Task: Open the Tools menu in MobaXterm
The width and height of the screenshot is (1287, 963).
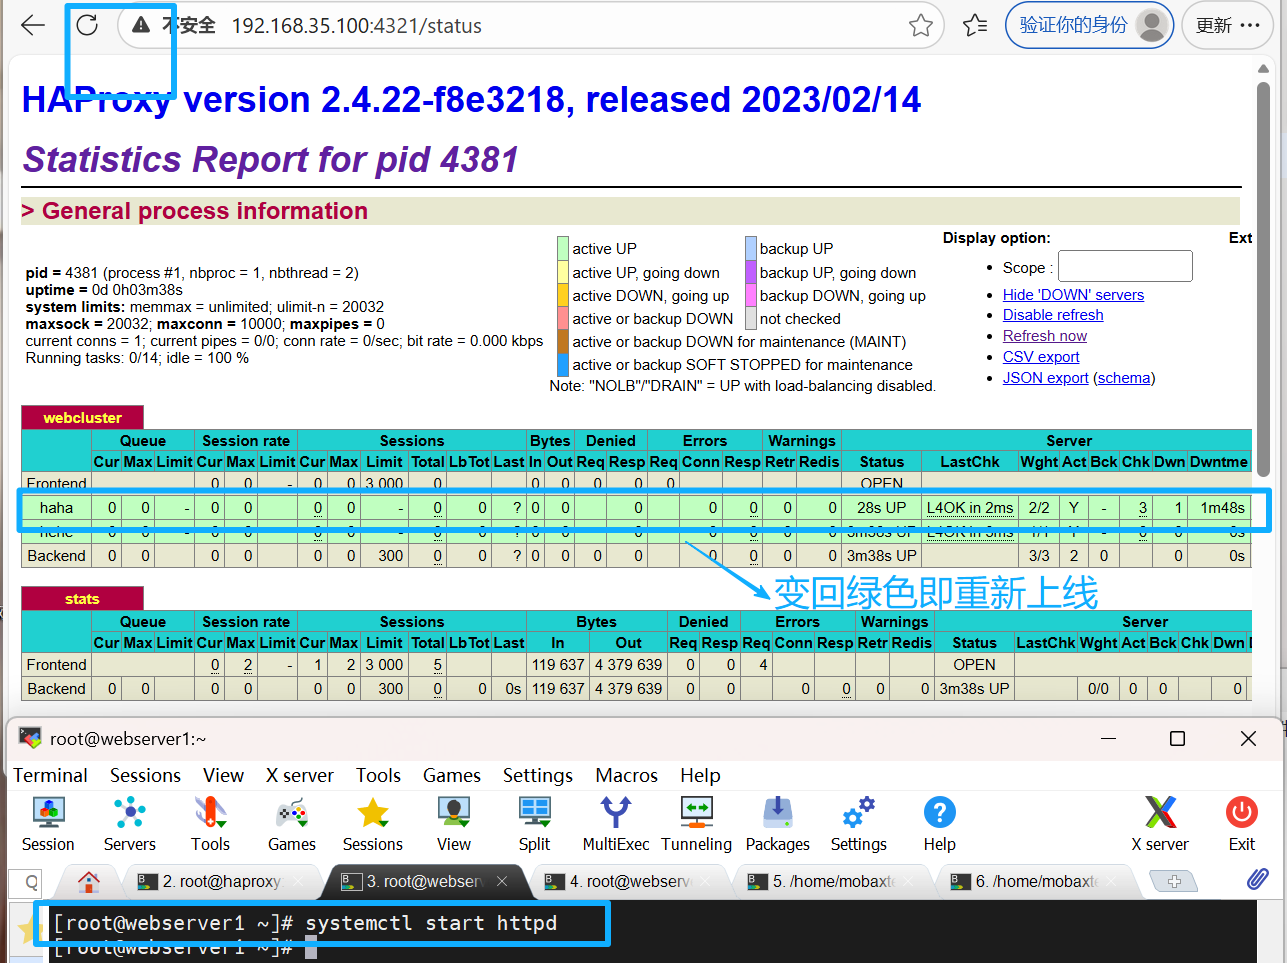Action: 378,775
